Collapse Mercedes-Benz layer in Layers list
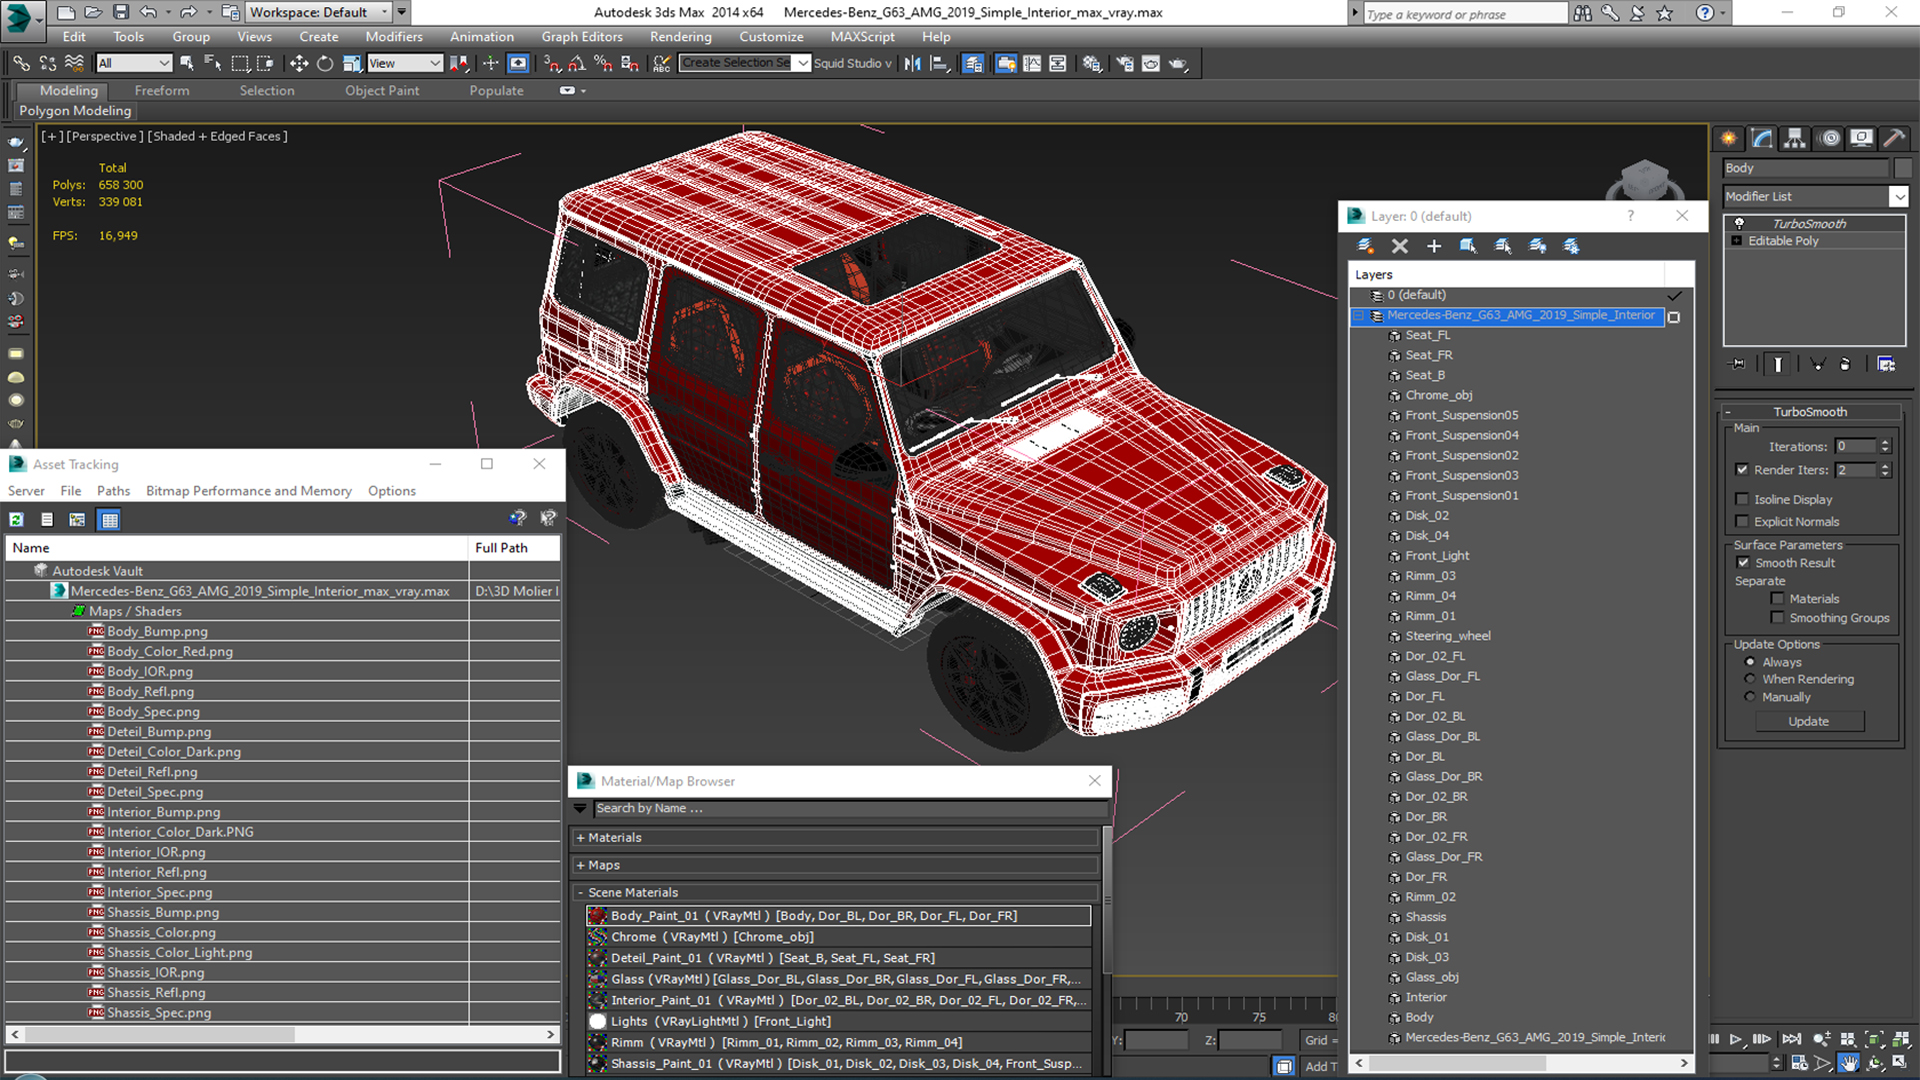 (1358, 316)
